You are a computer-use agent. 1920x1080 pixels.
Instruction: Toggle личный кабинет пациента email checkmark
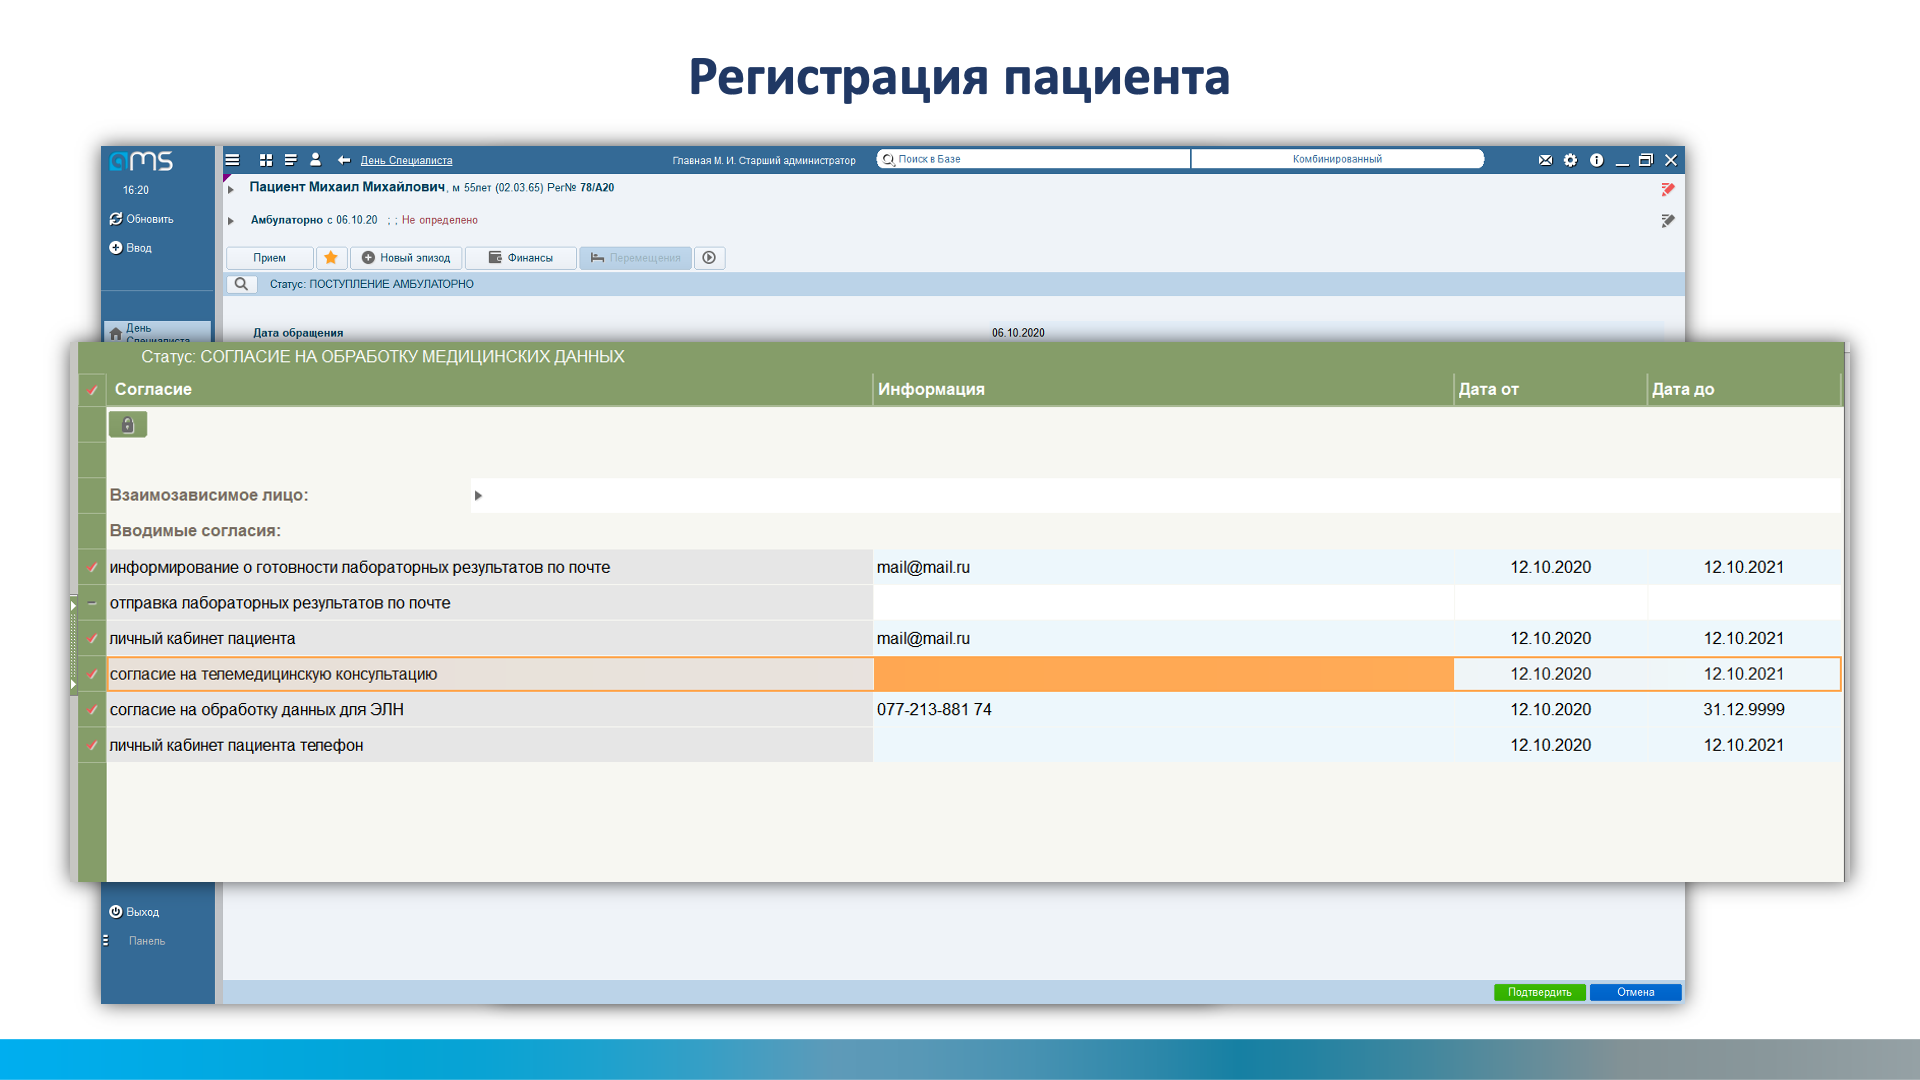coord(92,639)
